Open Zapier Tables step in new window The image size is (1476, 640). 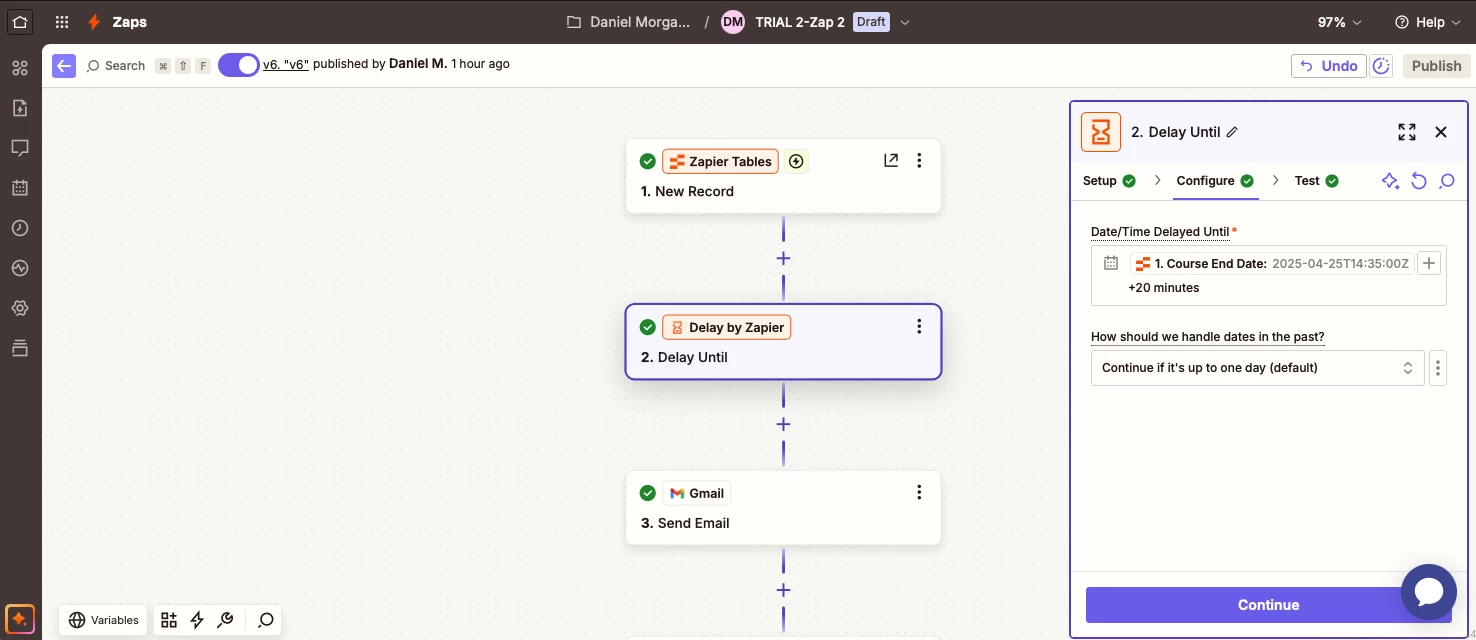(x=891, y=160)
